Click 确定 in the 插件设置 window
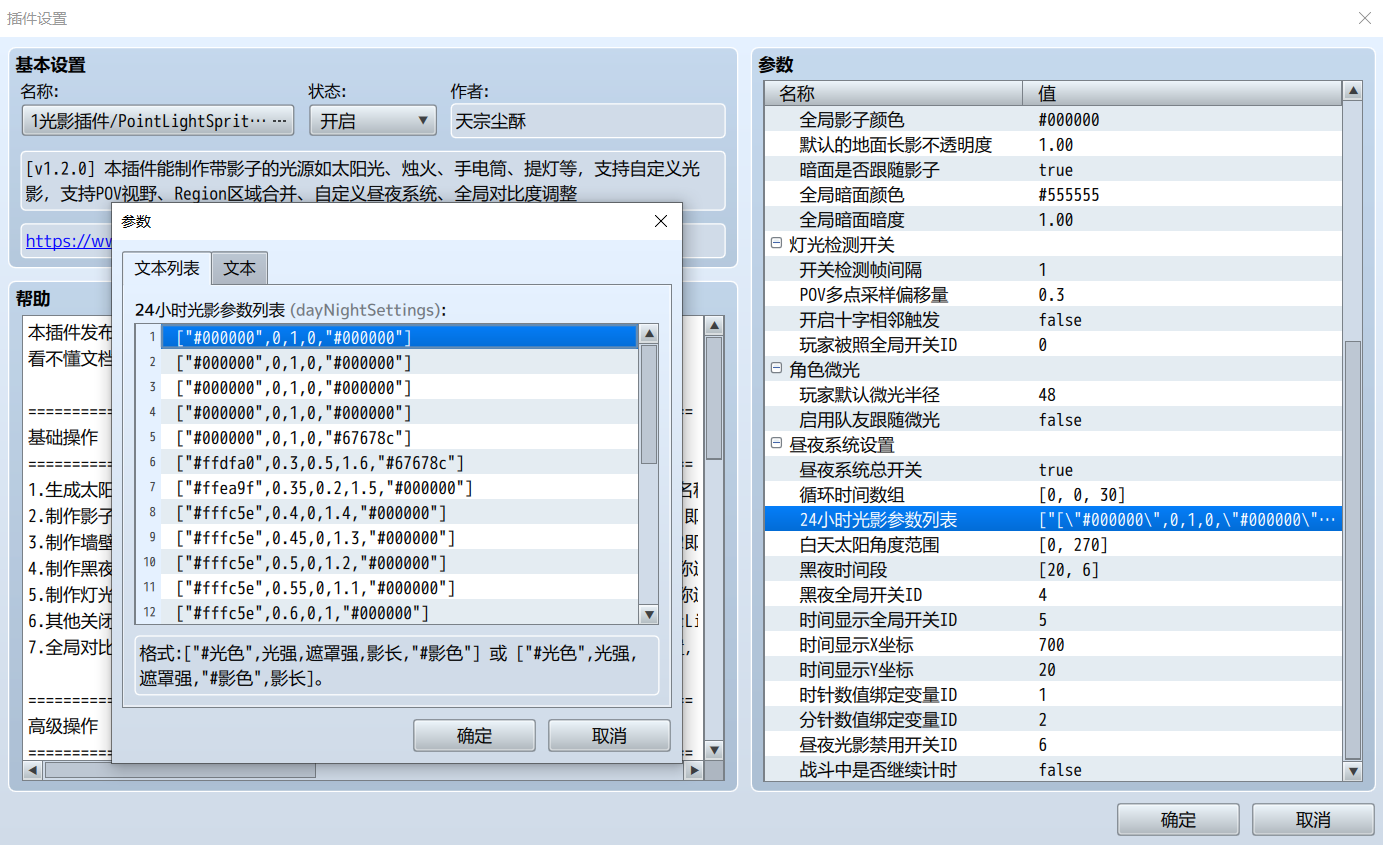Image resolution: width=1383 pixels, height=845 pixels. pos(1178,820)
